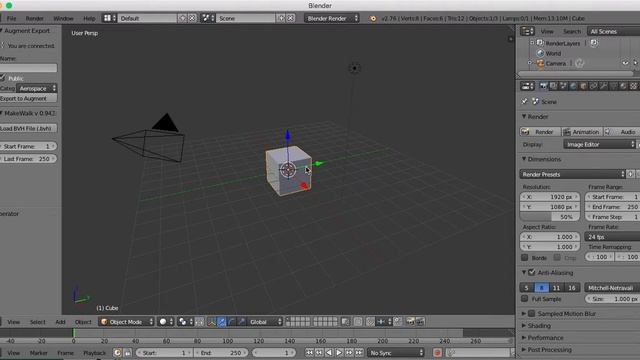Open the Help menu
Screen dimensions: 640x360
(x=89, y=18)
